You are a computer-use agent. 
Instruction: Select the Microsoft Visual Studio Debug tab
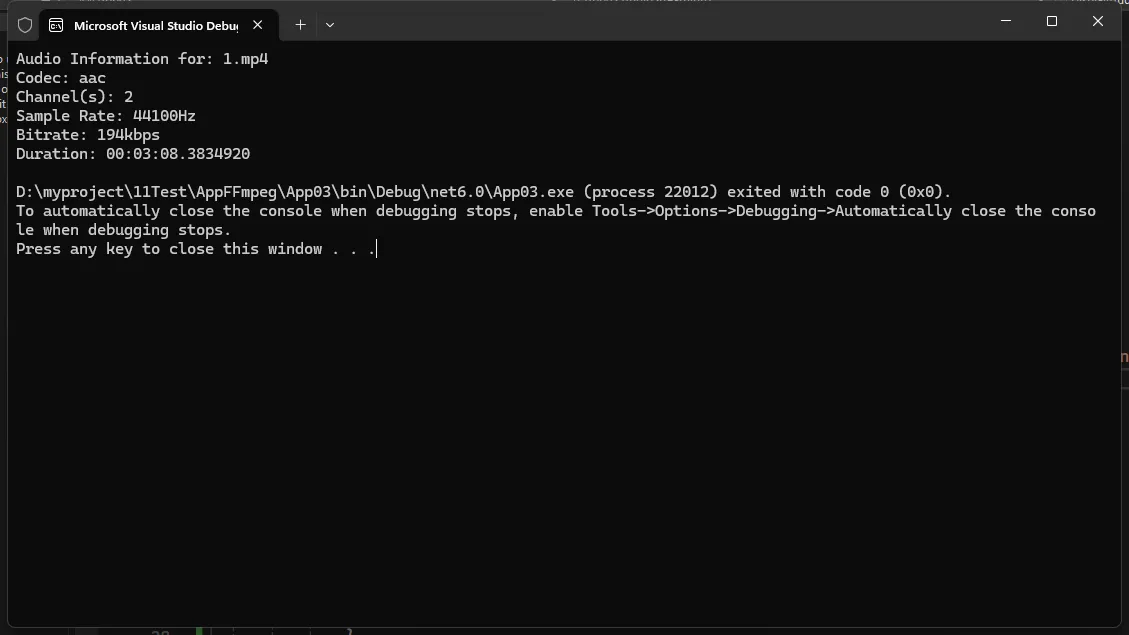pyautogui.click(x=155, y=25)
